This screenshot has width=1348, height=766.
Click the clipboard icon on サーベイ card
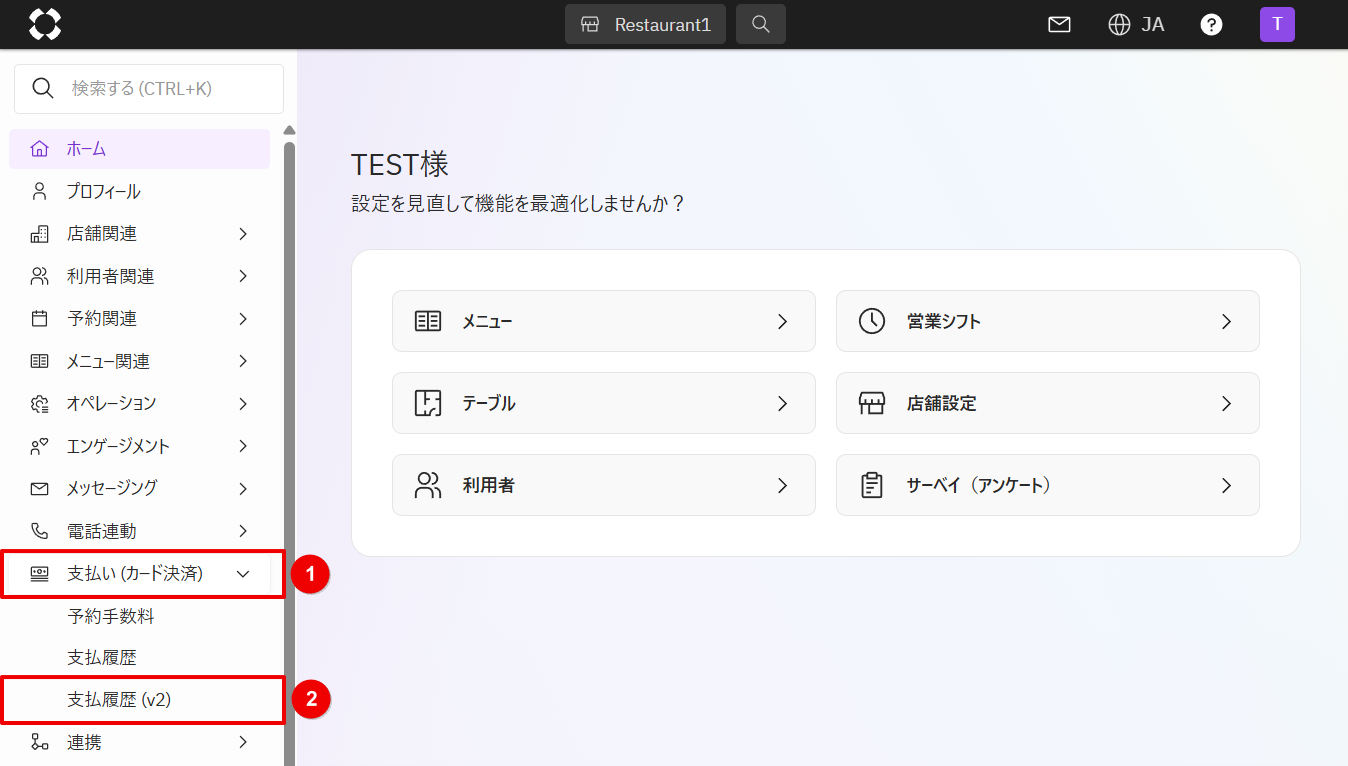(872, 485)
